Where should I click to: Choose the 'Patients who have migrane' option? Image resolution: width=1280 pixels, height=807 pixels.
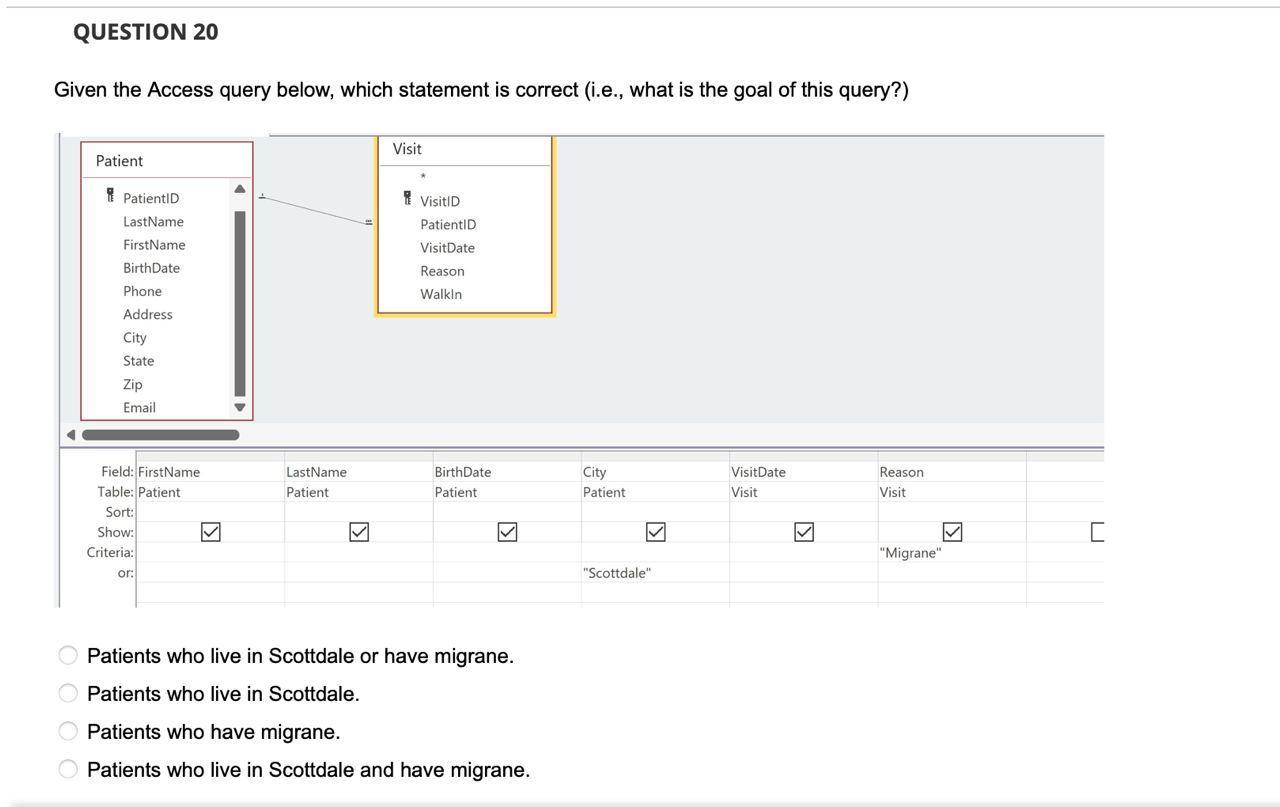pyautogui.click(x=68, y=730)
